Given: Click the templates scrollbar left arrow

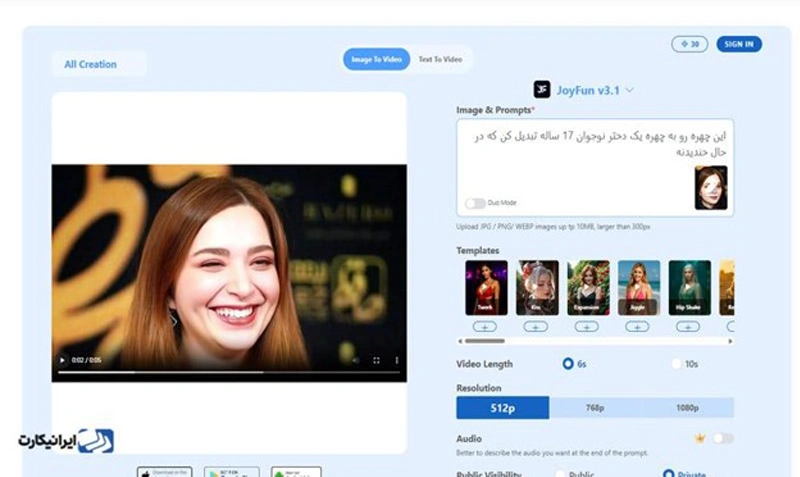Looking at the screenshot, I should coord(460,341).
